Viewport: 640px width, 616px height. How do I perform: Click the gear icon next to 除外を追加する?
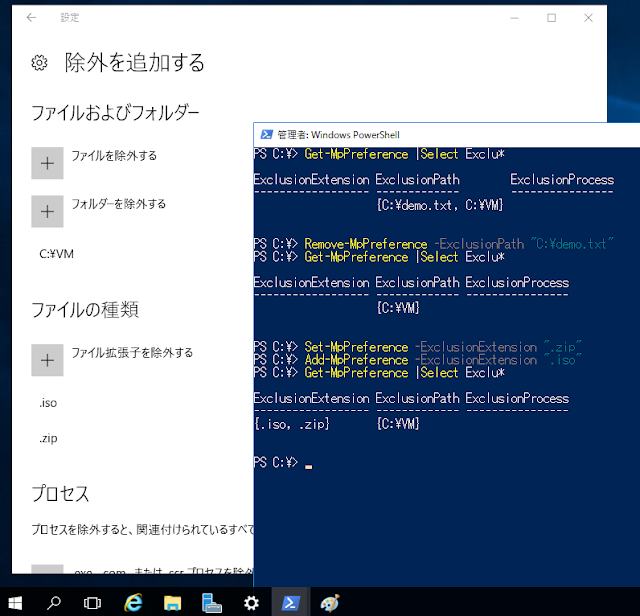click(x=39, y=63)
